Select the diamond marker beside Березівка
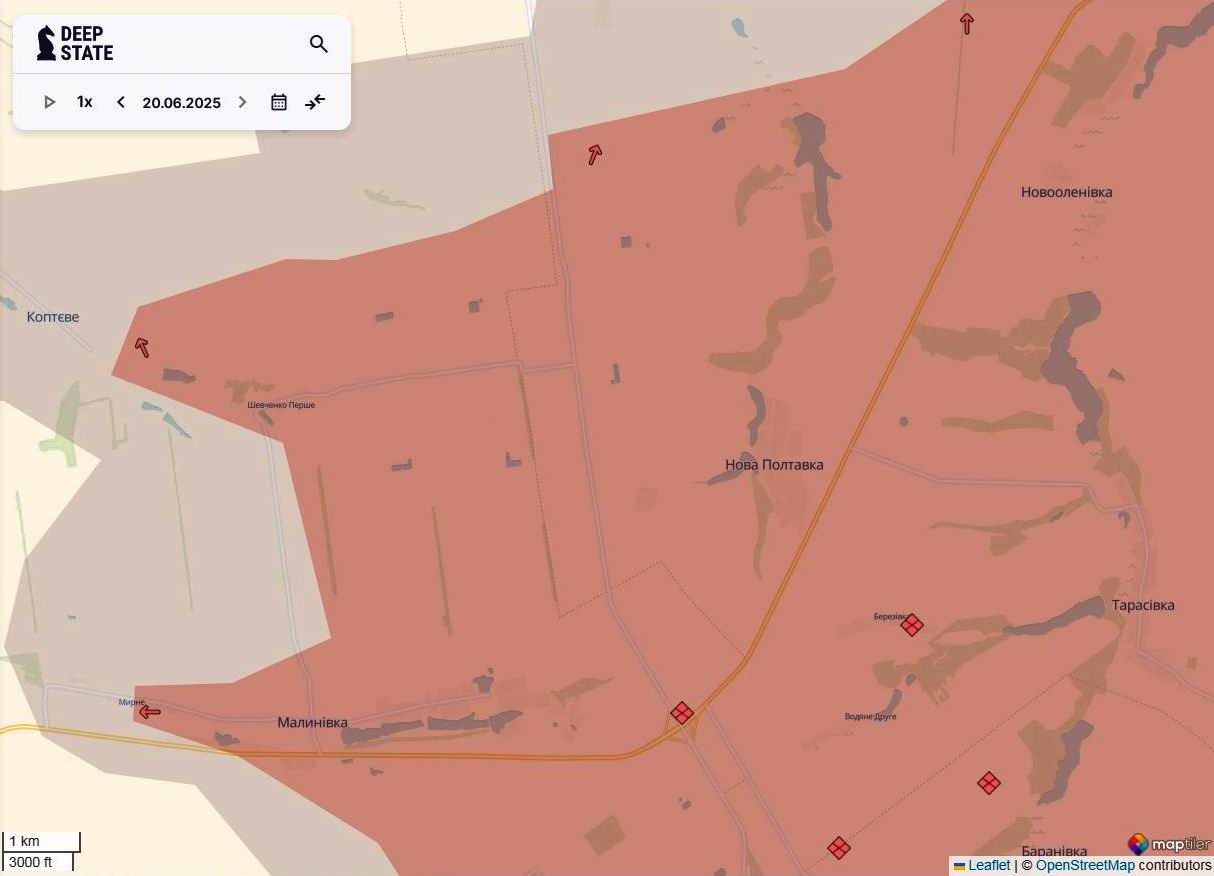1214x876 pixels. pyautogui.click(x=911, y=625)
